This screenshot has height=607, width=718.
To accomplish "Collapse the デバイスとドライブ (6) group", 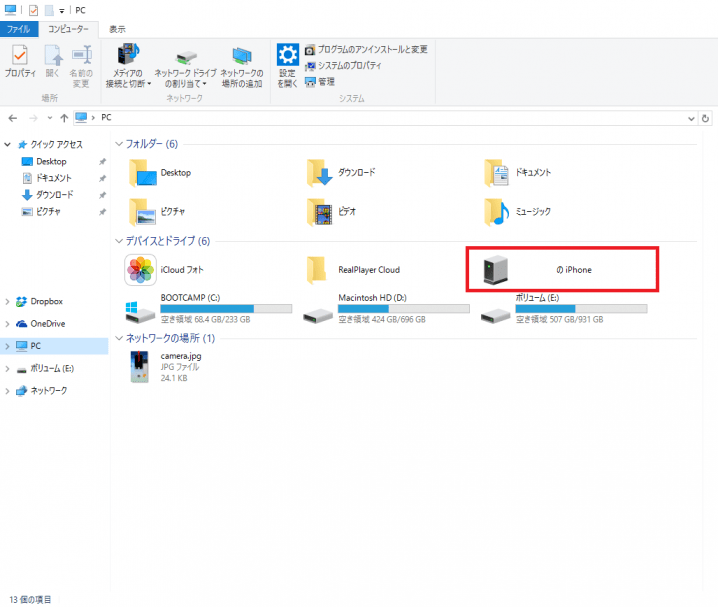I will tap(119, 241).
